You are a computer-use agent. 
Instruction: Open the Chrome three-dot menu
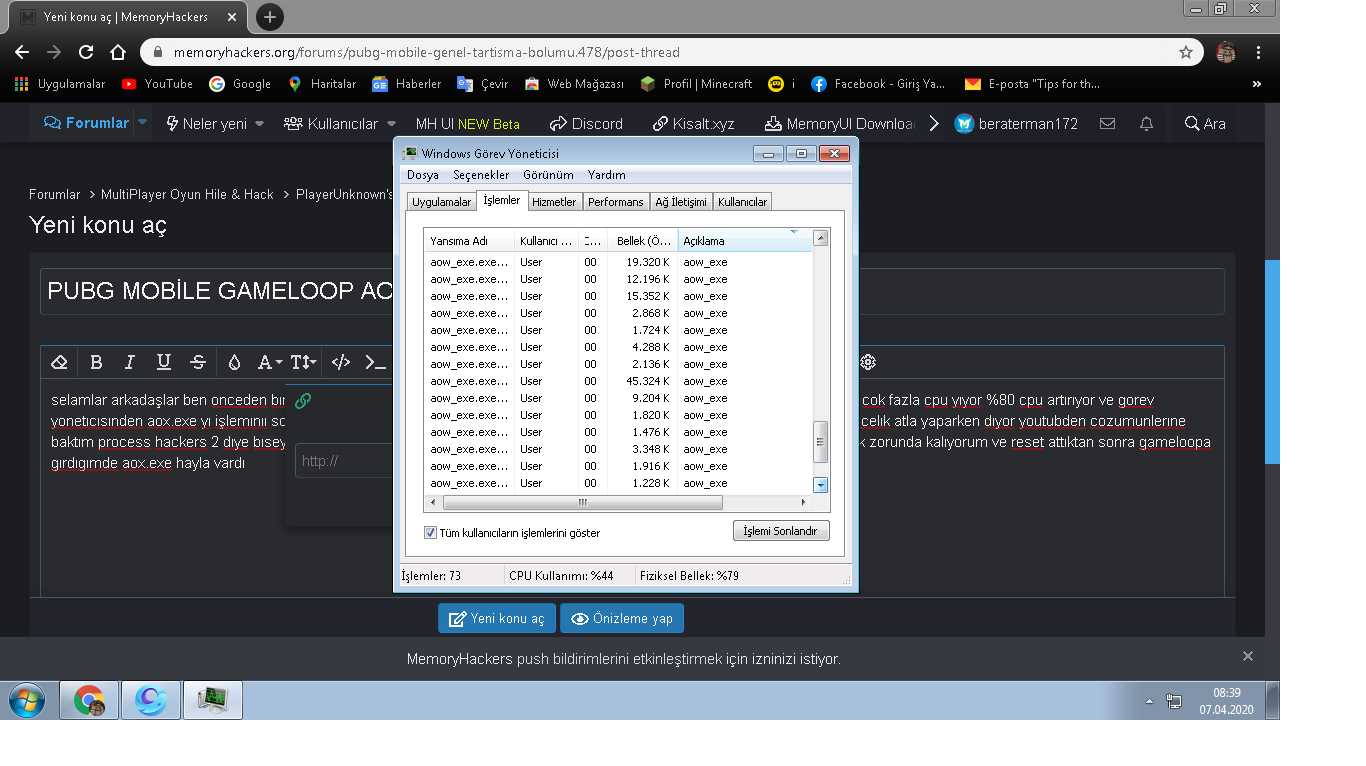pyautogui.click(x=1258, y=52)
